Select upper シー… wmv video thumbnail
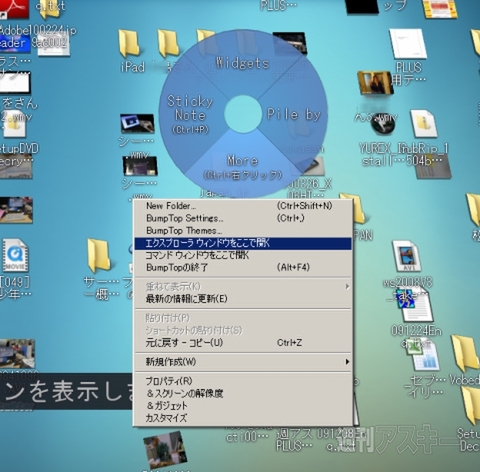Image resolution: width=480 pixels, height=472 pixels. pyautogui.click(x=137, y=124)
